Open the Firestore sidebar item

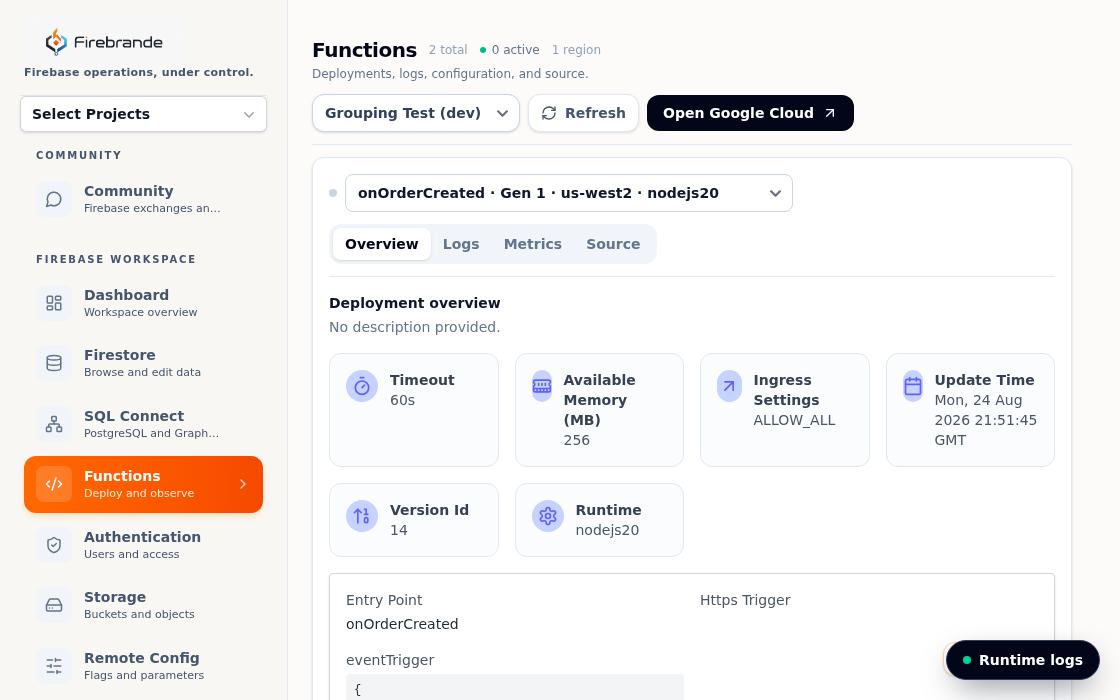click(144, 363)
